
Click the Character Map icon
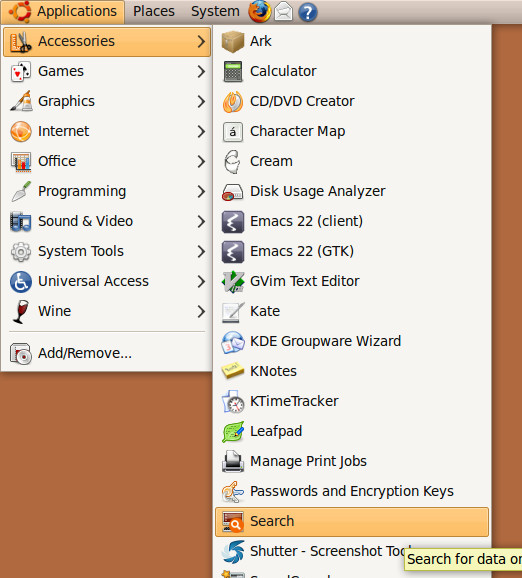(x=233, y=131)
